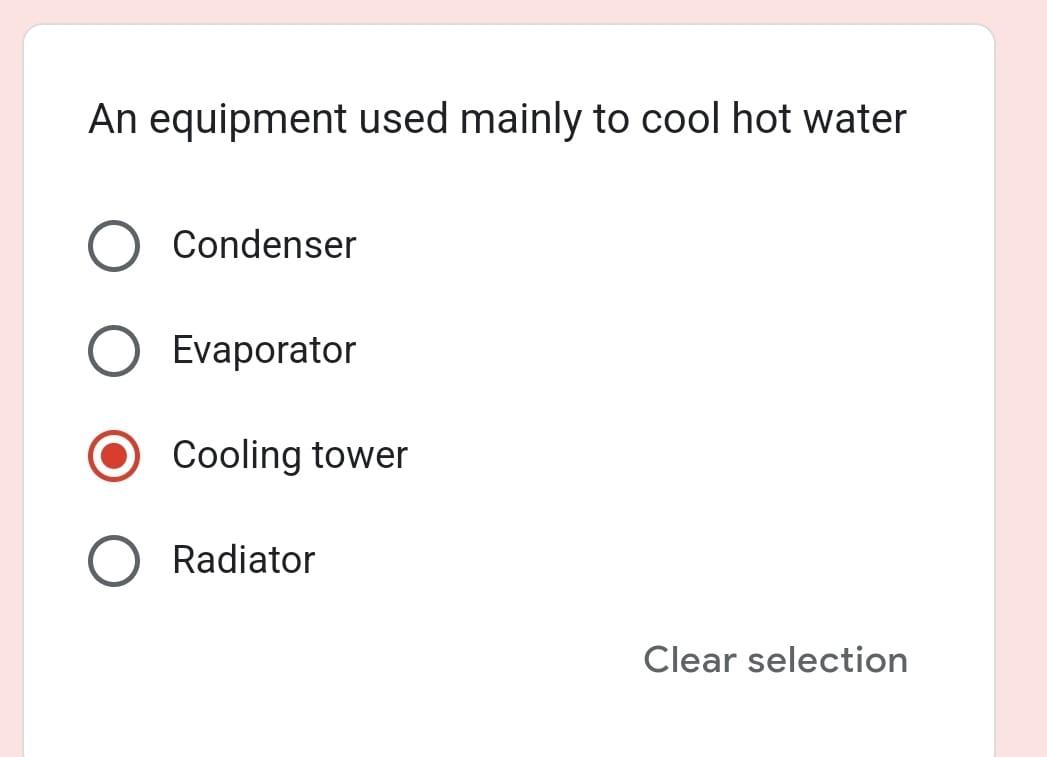
Task: Click the empty circle beside Radiator
Action: pyautogui.click(x=113, y=560)
